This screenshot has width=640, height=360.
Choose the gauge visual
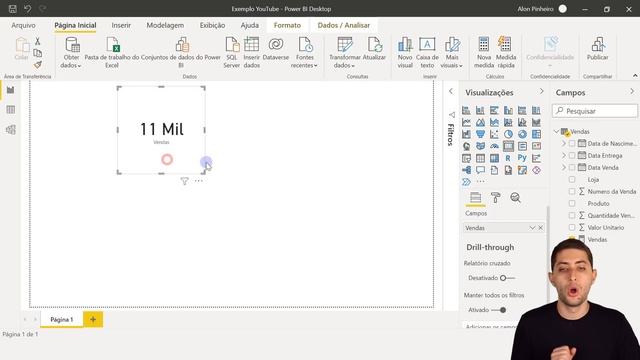(494, 146)
